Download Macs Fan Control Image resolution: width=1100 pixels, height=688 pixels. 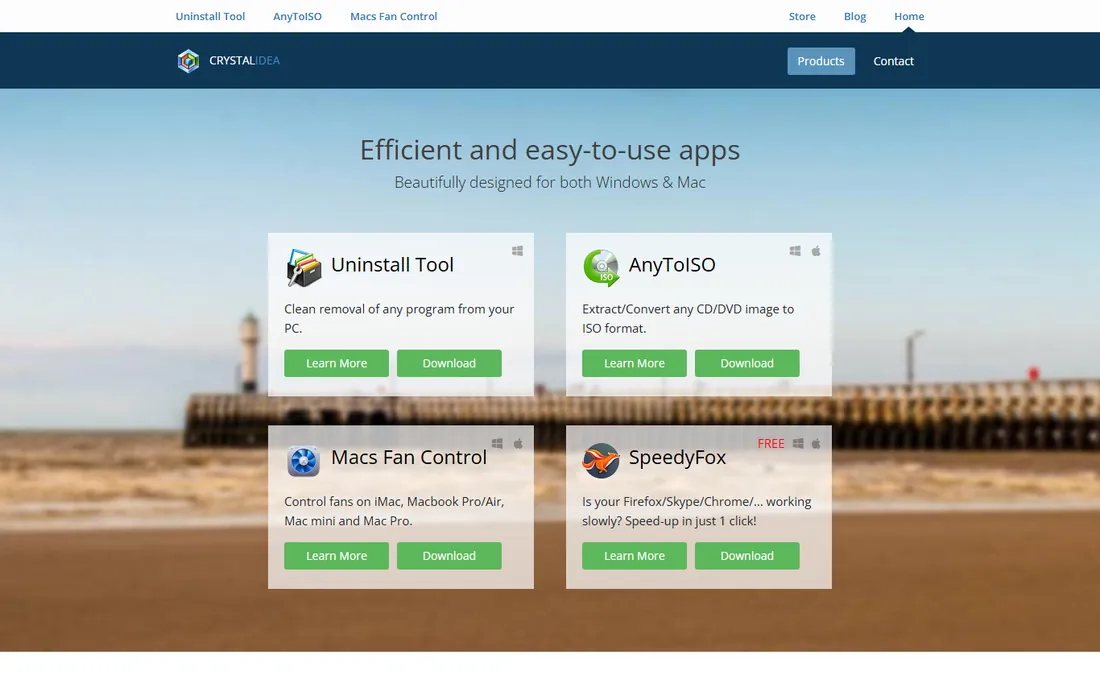[449, 555]
